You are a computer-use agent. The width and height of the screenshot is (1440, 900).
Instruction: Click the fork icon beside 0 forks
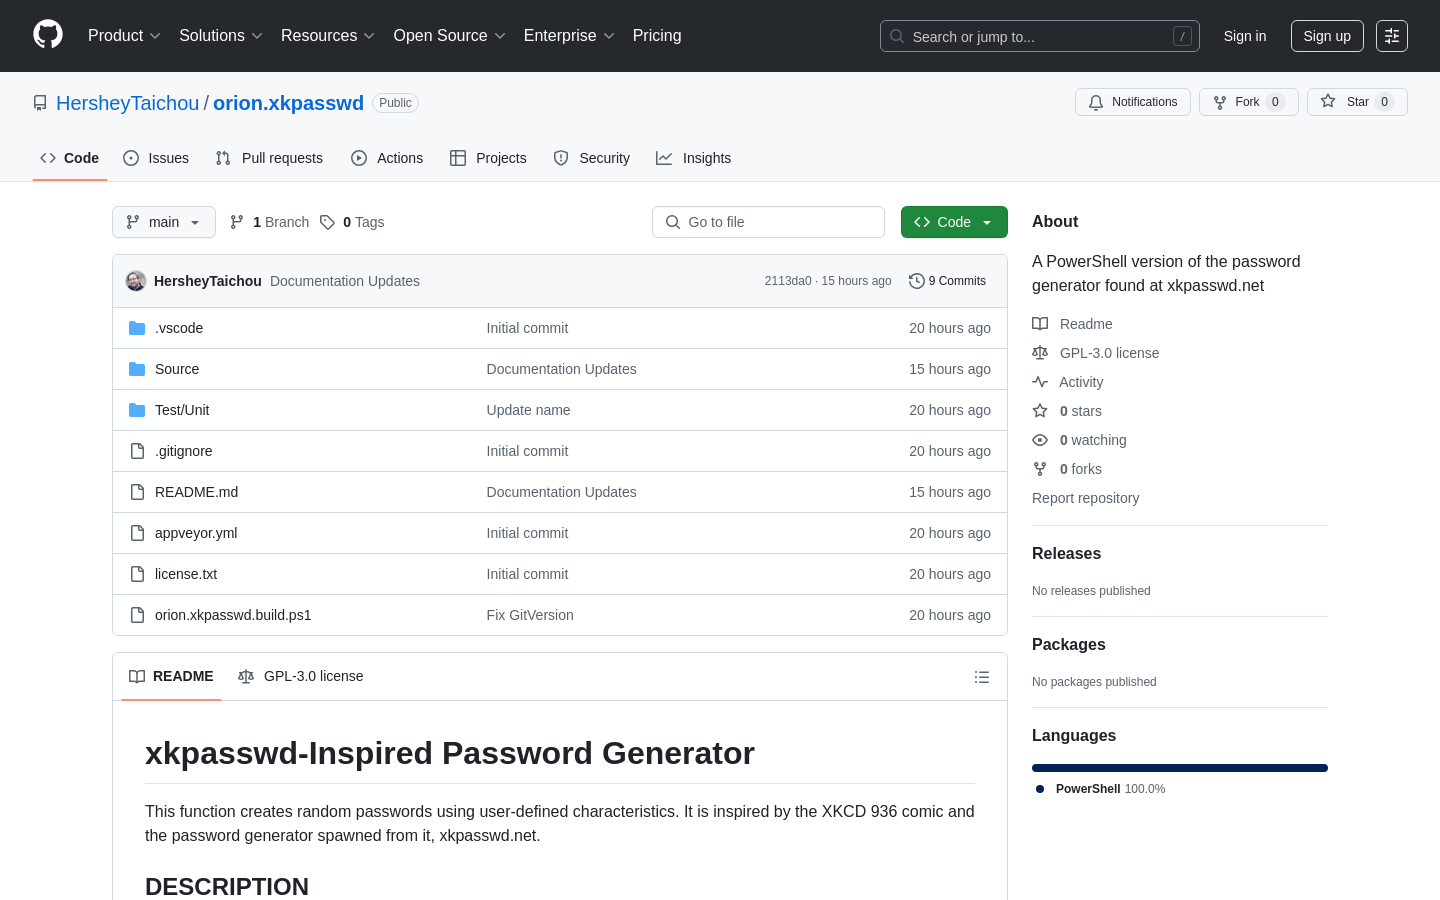pos(1040,469)
